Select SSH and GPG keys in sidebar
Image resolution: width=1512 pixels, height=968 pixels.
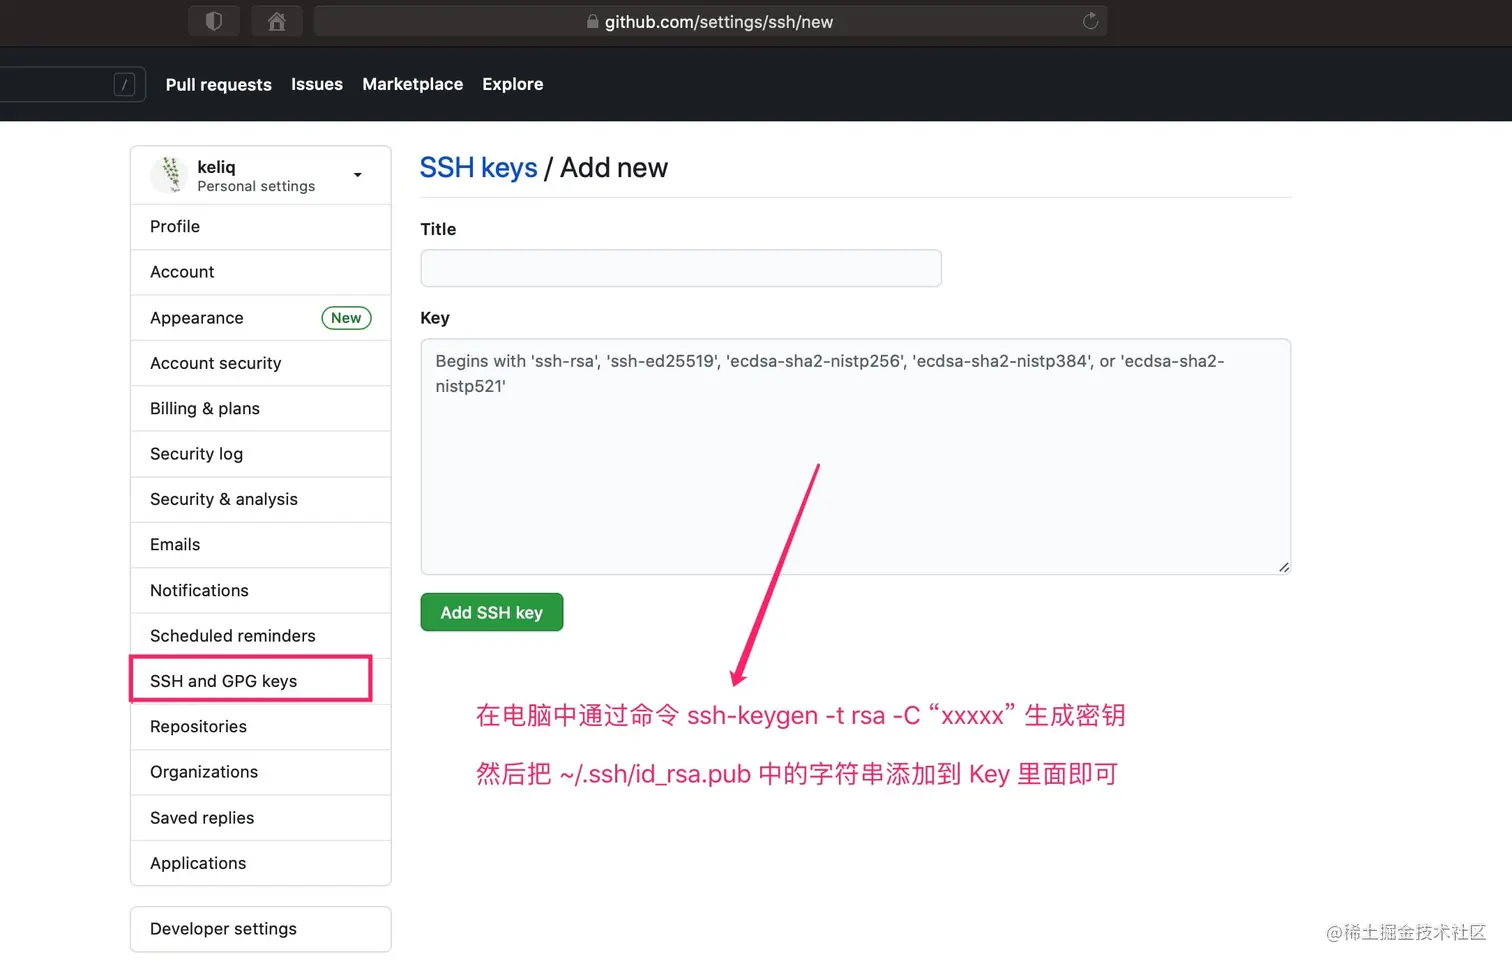tap(223, 680)
